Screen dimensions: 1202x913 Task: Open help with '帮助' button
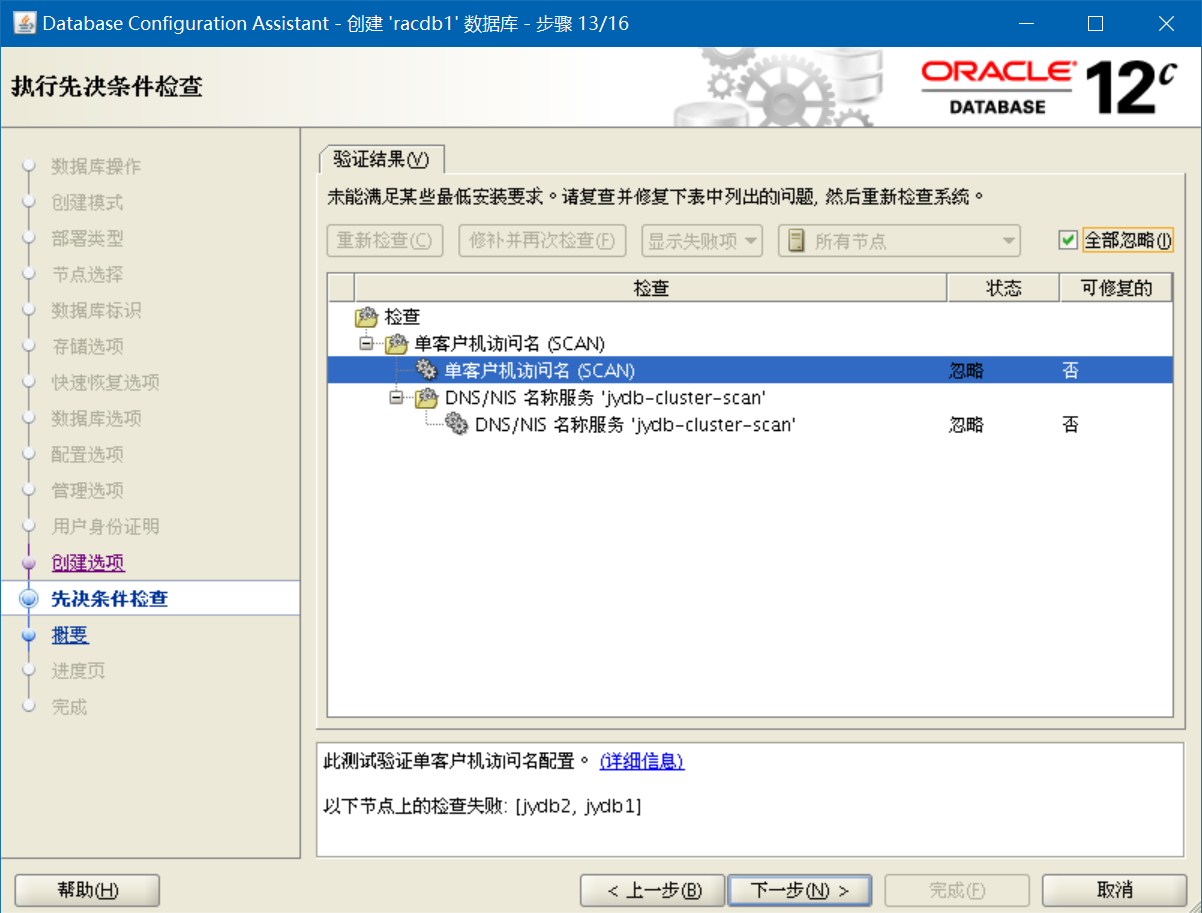pyautogui.click(x=88, y=890)
